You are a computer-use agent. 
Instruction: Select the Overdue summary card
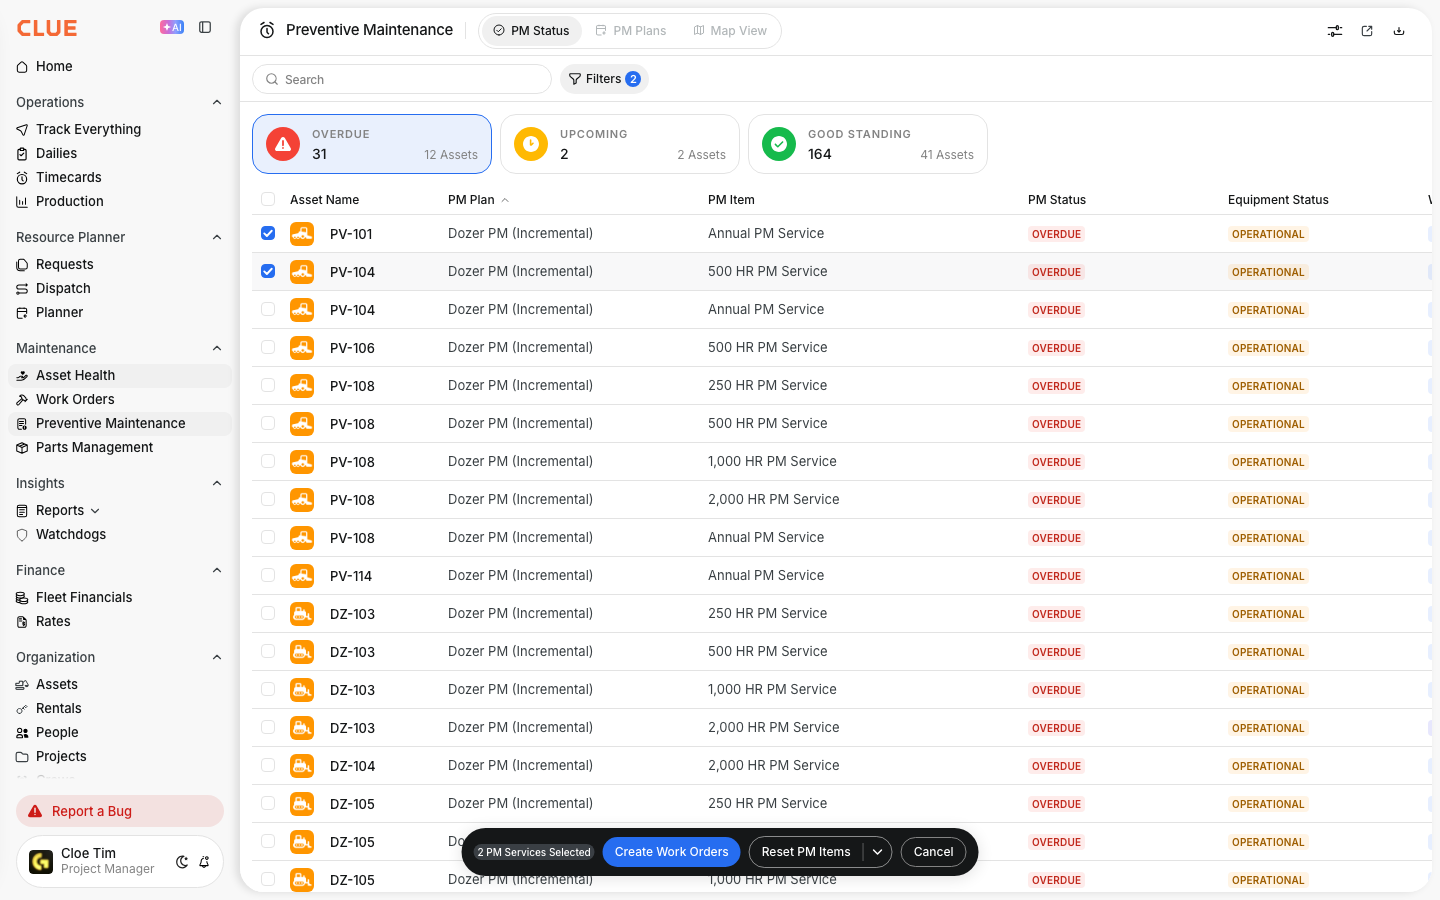pyautogui.click(x=372, y=144)
